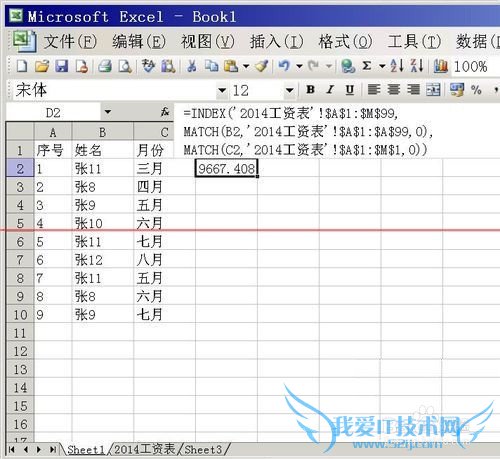The image size is (500, 459).
Task: Switch to the 2014工资表 sheet tab
Action: point(144,450)
